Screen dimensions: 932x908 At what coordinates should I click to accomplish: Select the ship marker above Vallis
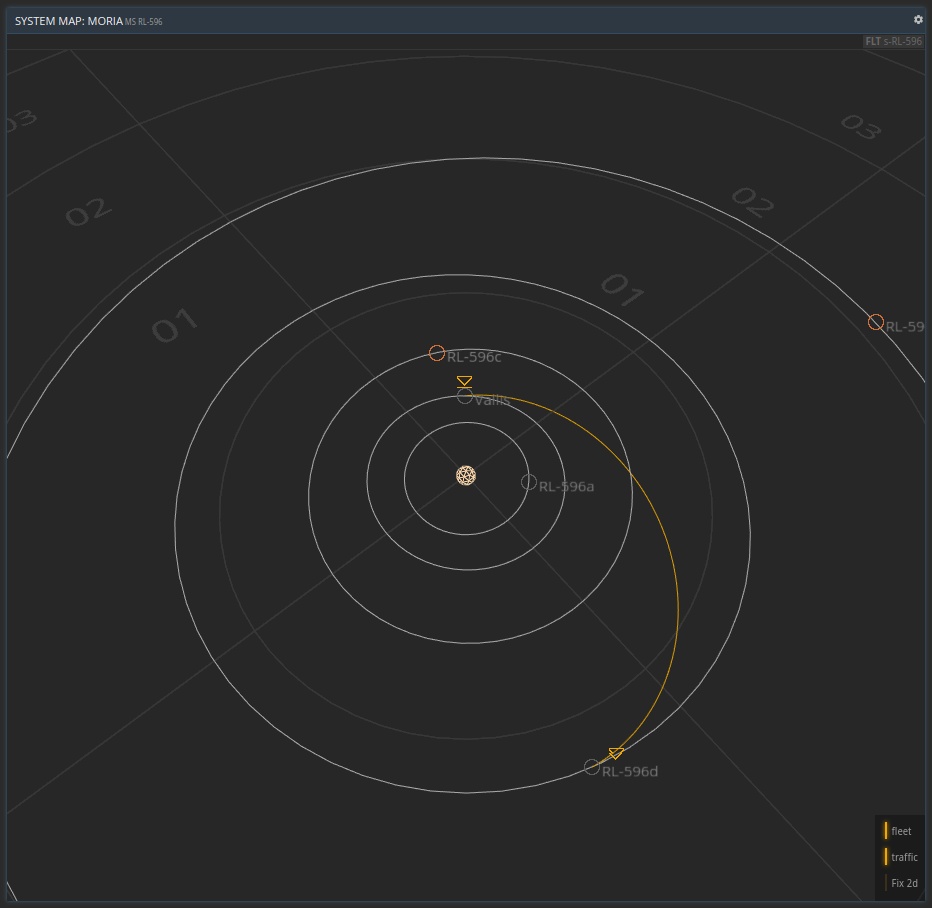464,382
